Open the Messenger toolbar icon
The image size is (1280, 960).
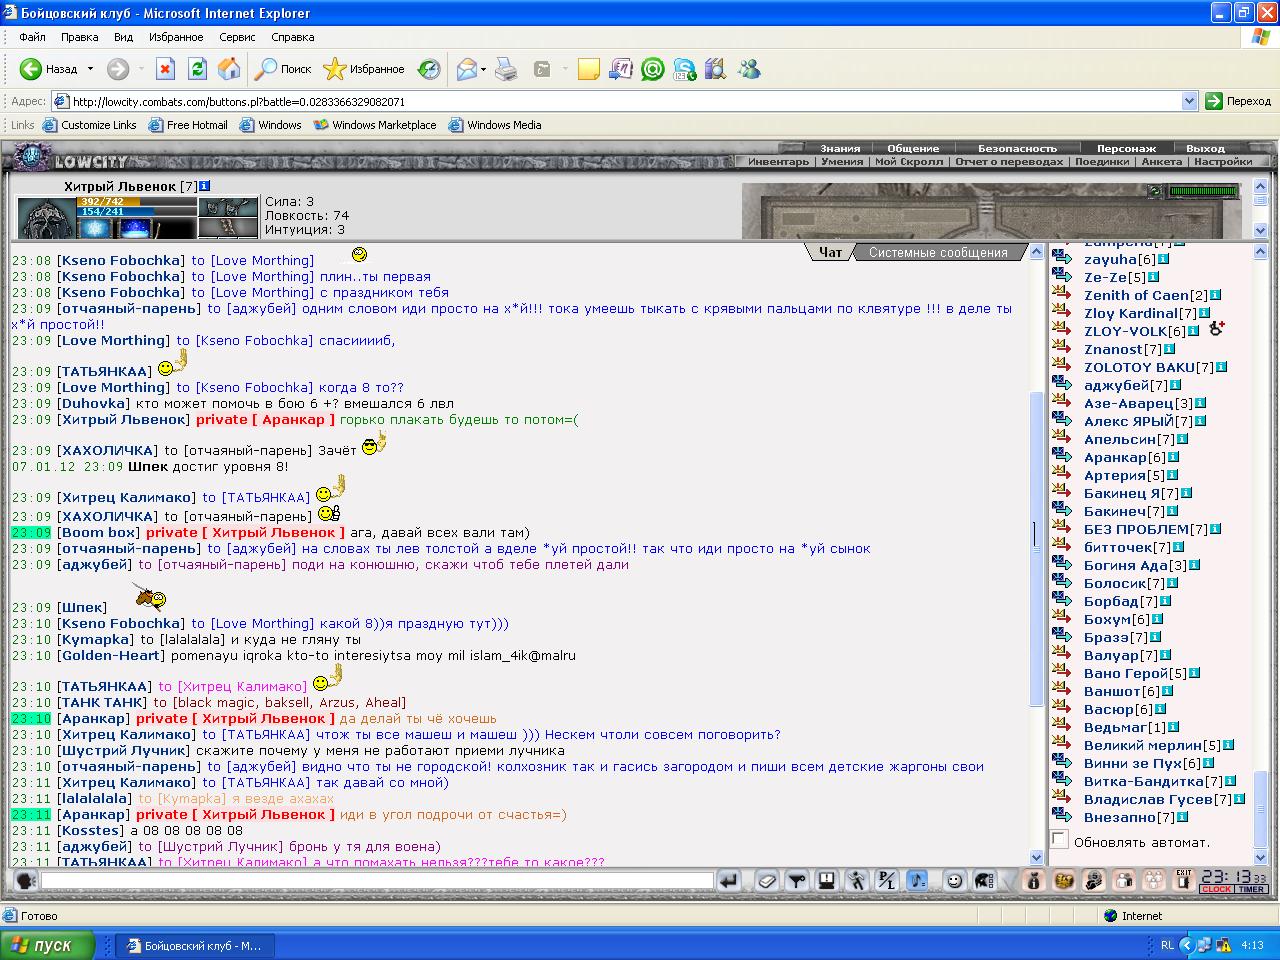748,69
